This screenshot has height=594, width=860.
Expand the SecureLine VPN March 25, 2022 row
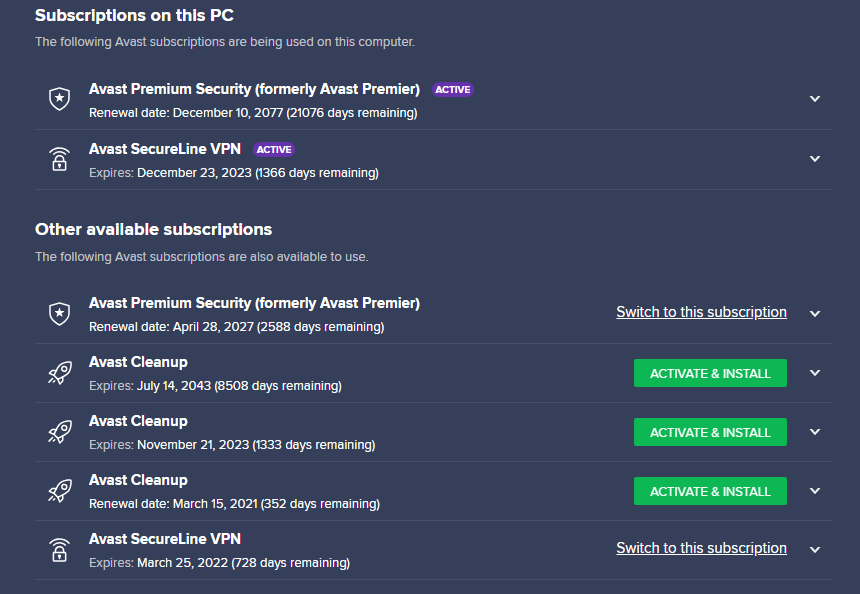[815, 550]
